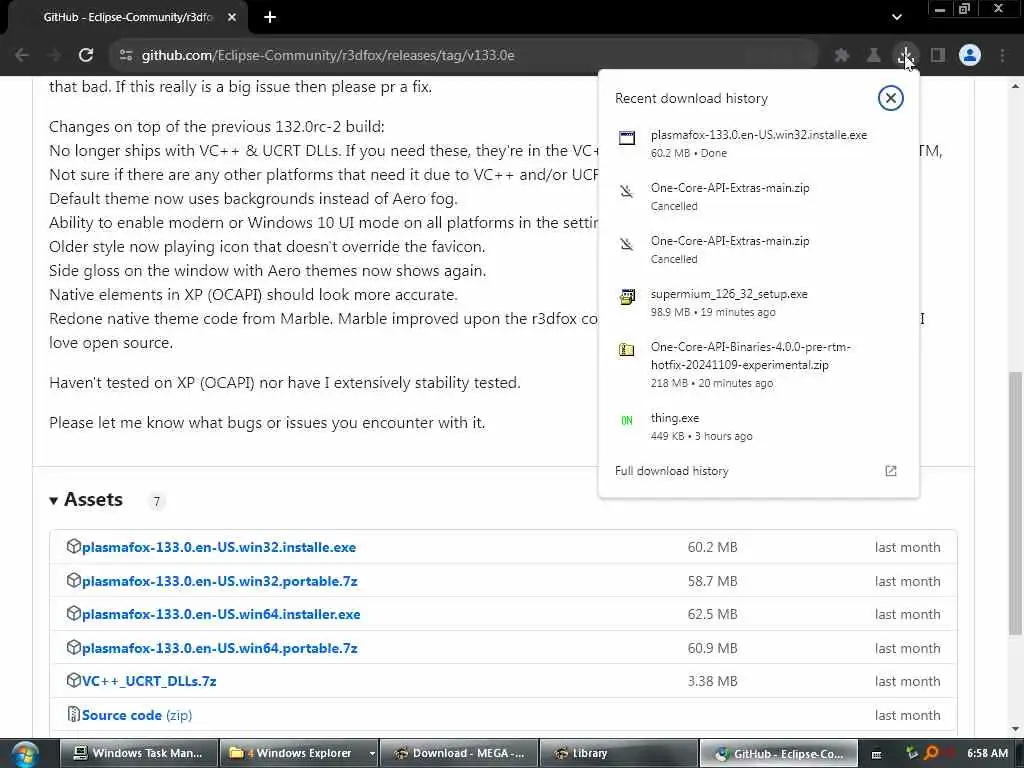
Task: Go back to previous page
Action: 22,55
